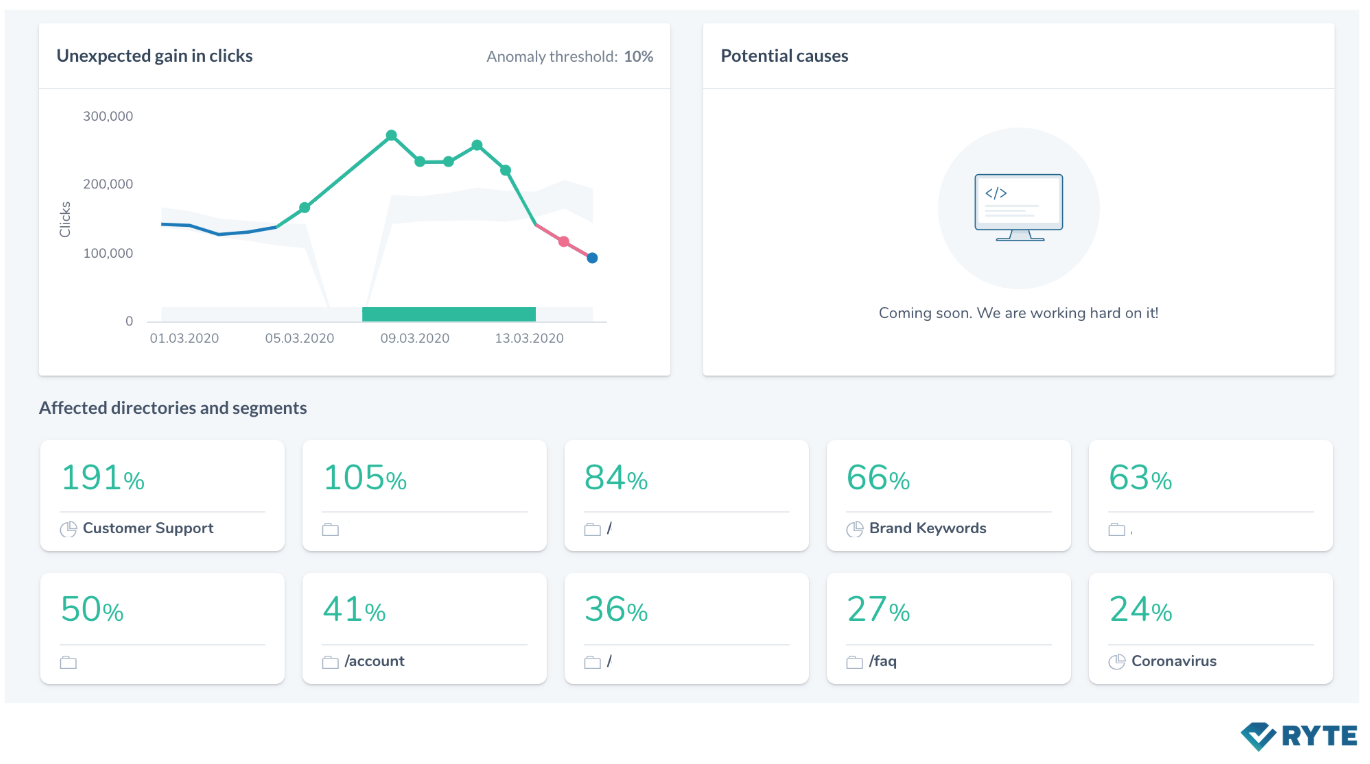This screenshot has height=764, width=1370.
Task: Select the 24% value in Coronavirus card
Action: (1140, 610)
